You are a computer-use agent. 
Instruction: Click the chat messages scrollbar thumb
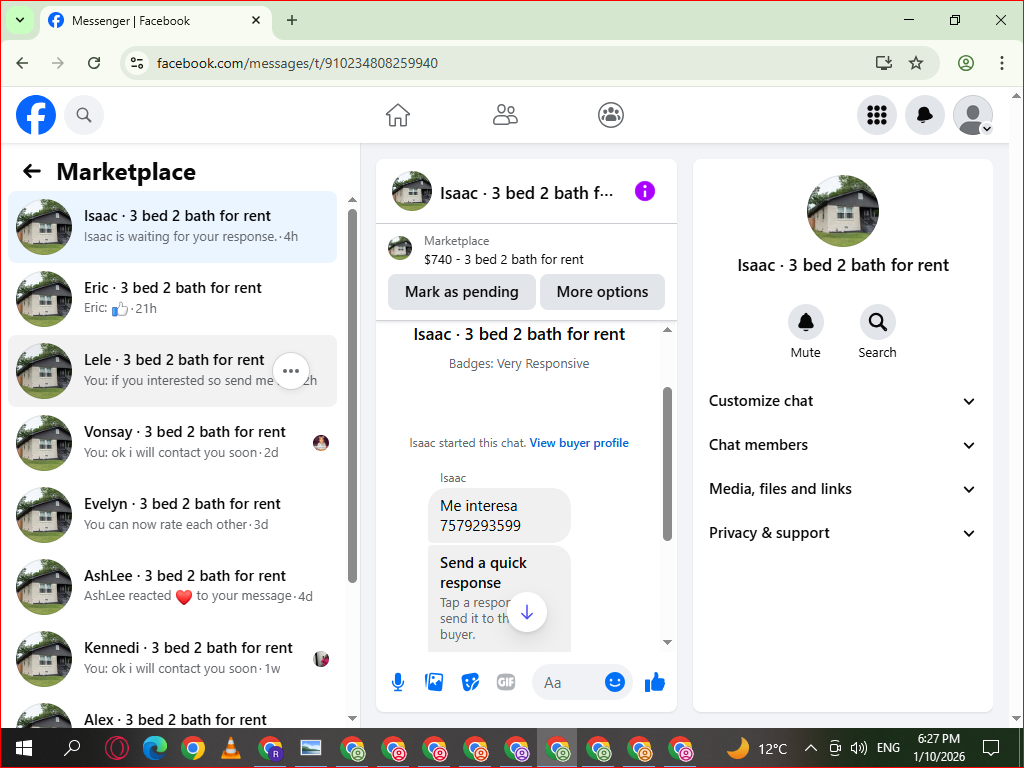point(667,464)
